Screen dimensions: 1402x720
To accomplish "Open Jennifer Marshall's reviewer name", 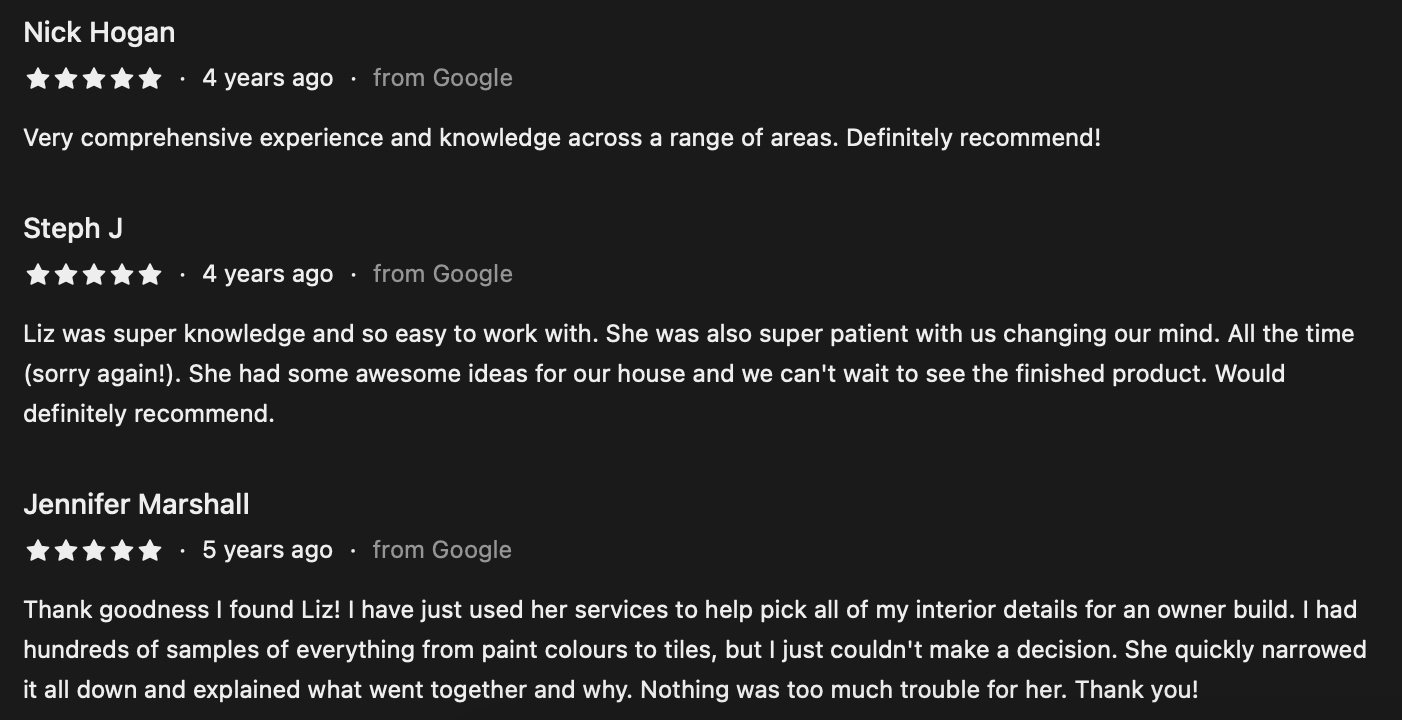I will (x=136, y=505).
